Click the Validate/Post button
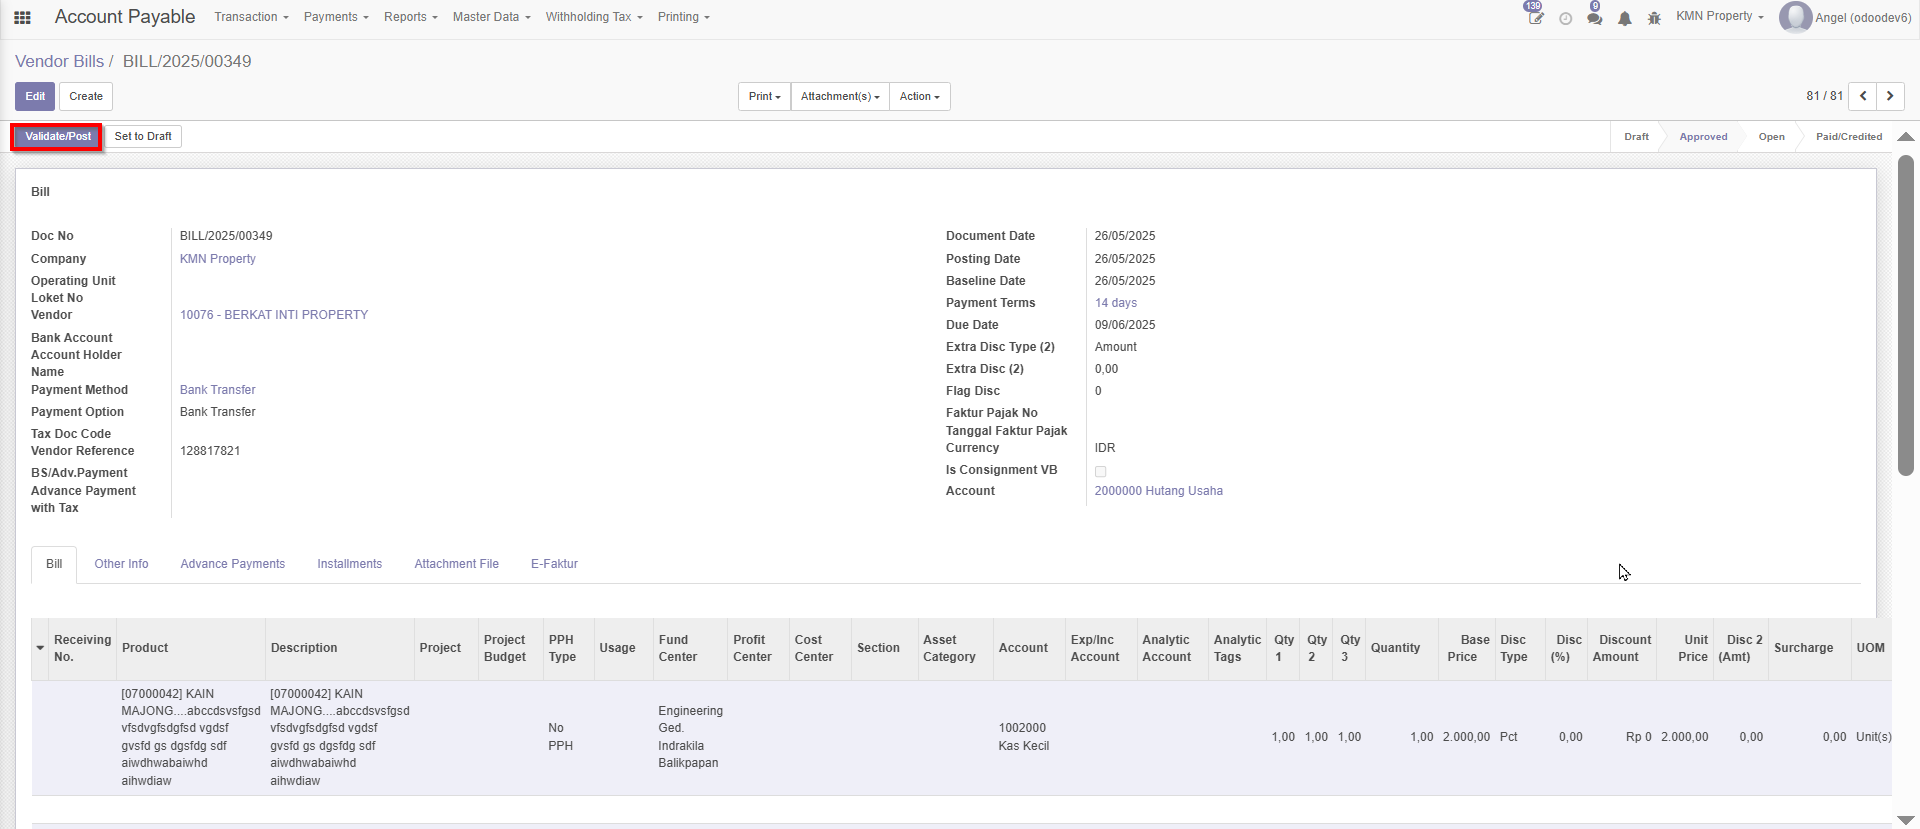1920x829 pixels. click(57, 136)
